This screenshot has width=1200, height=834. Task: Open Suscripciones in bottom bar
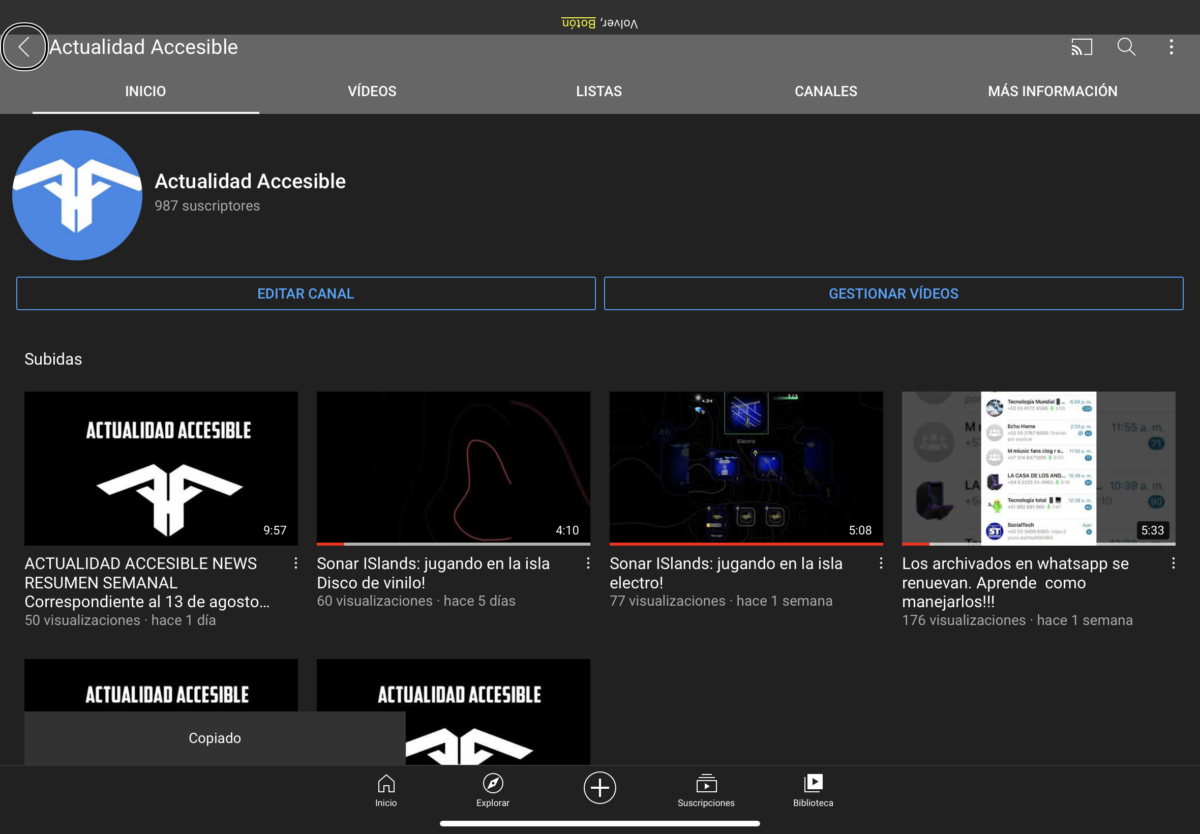point(706,790)
